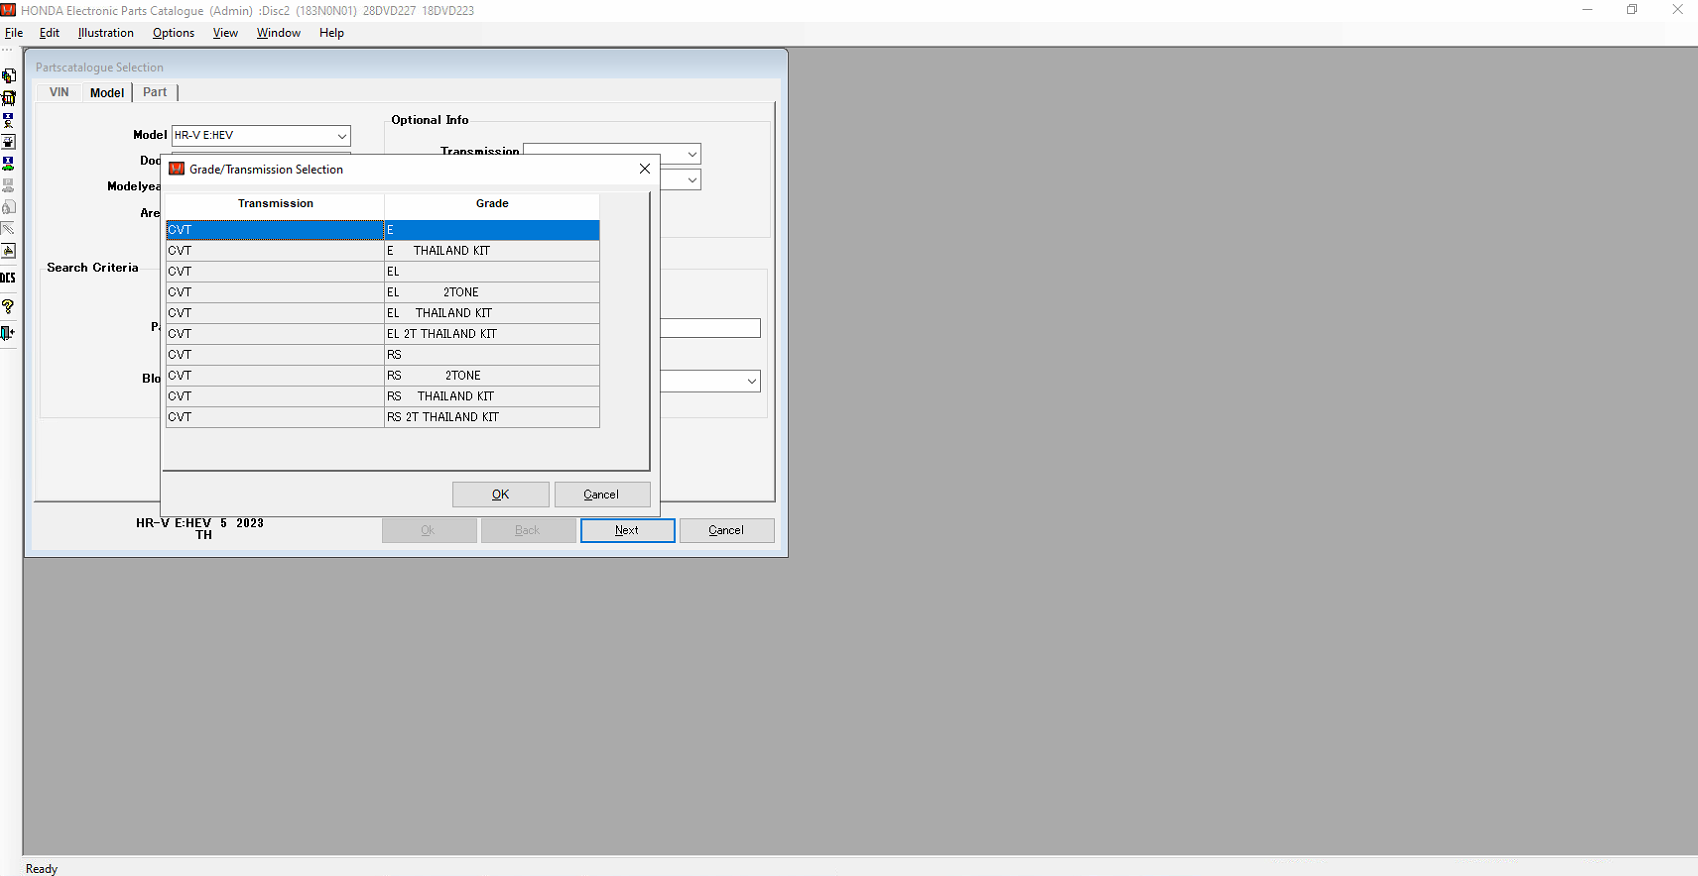1698x876 pixels.
Task: Click the DCS icon in left toolbar
Action: (x=8, y=278)
